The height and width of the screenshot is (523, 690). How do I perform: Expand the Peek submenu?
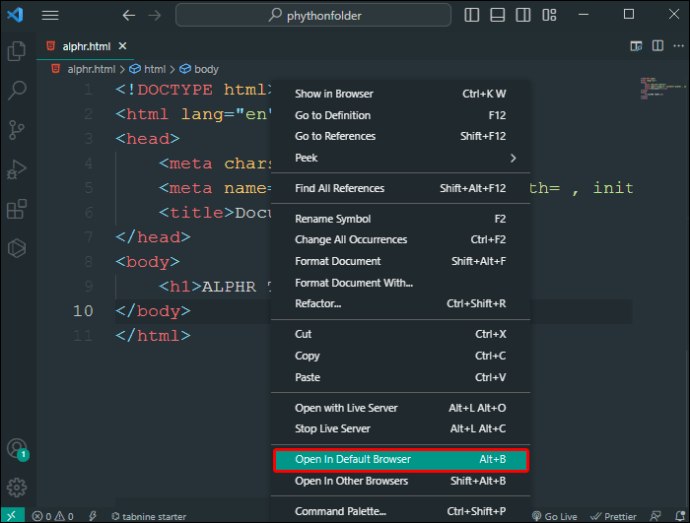400,158
